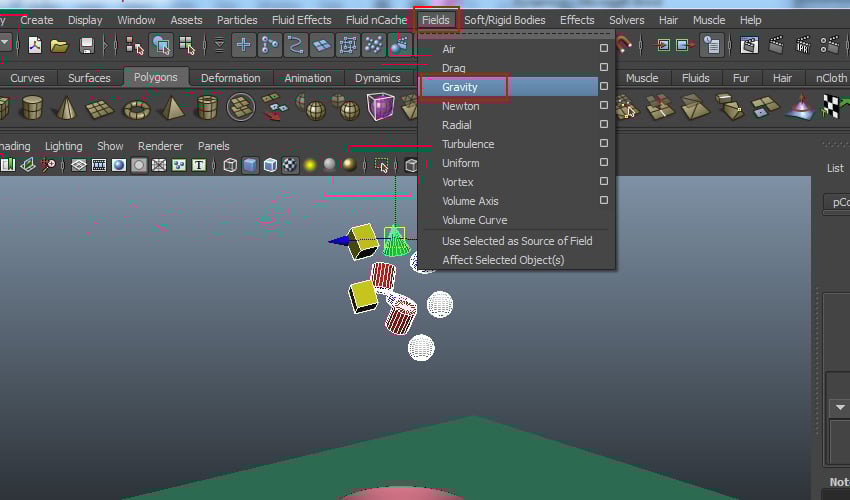Open the viewport Renderer menu

coord(160,146)
